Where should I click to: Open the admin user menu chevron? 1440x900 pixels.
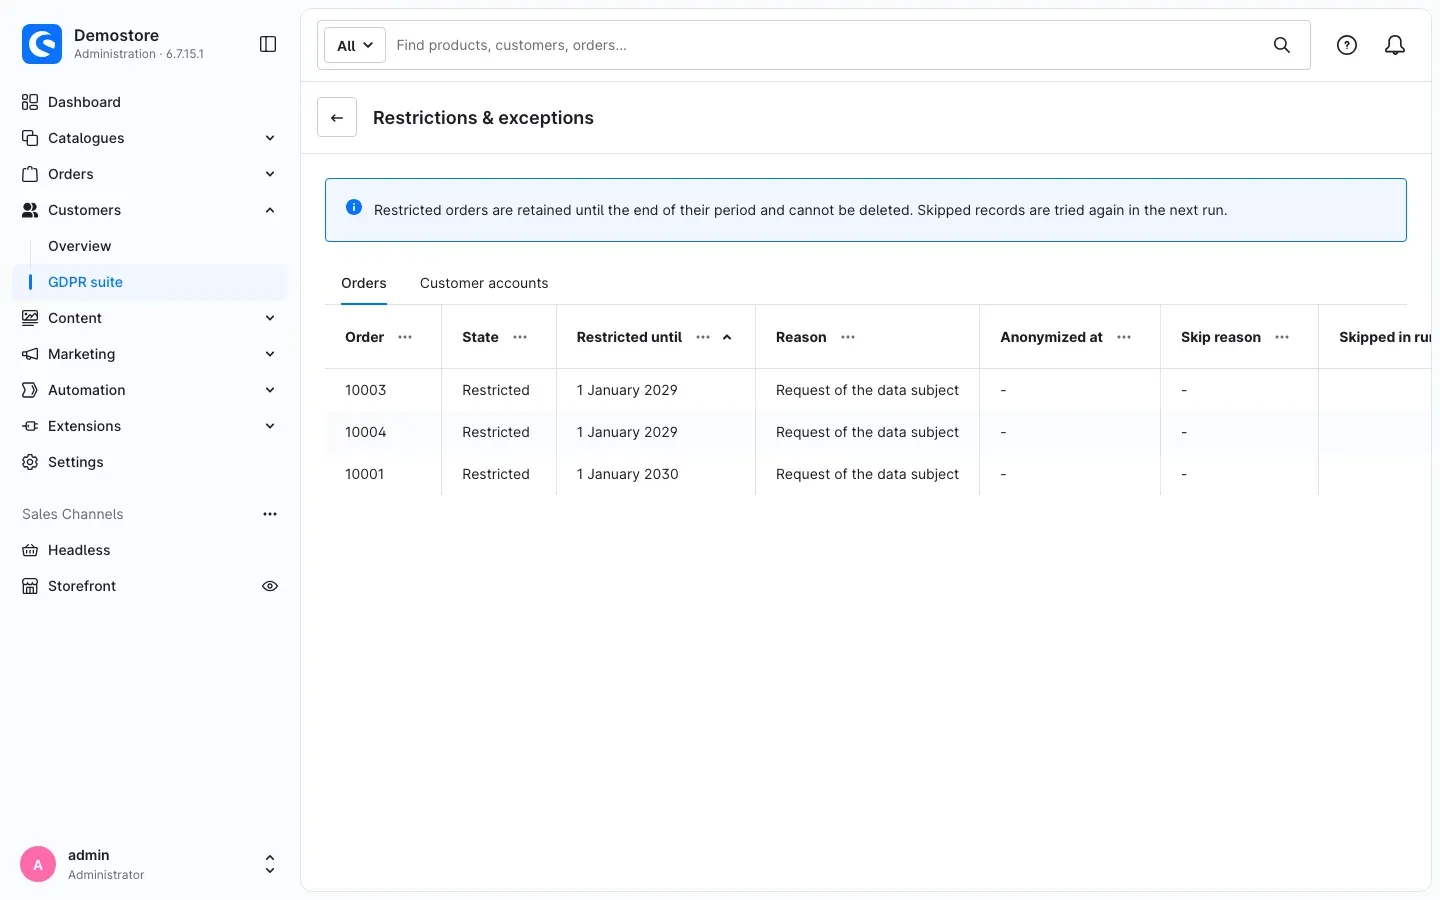click(x=270, y=864)
